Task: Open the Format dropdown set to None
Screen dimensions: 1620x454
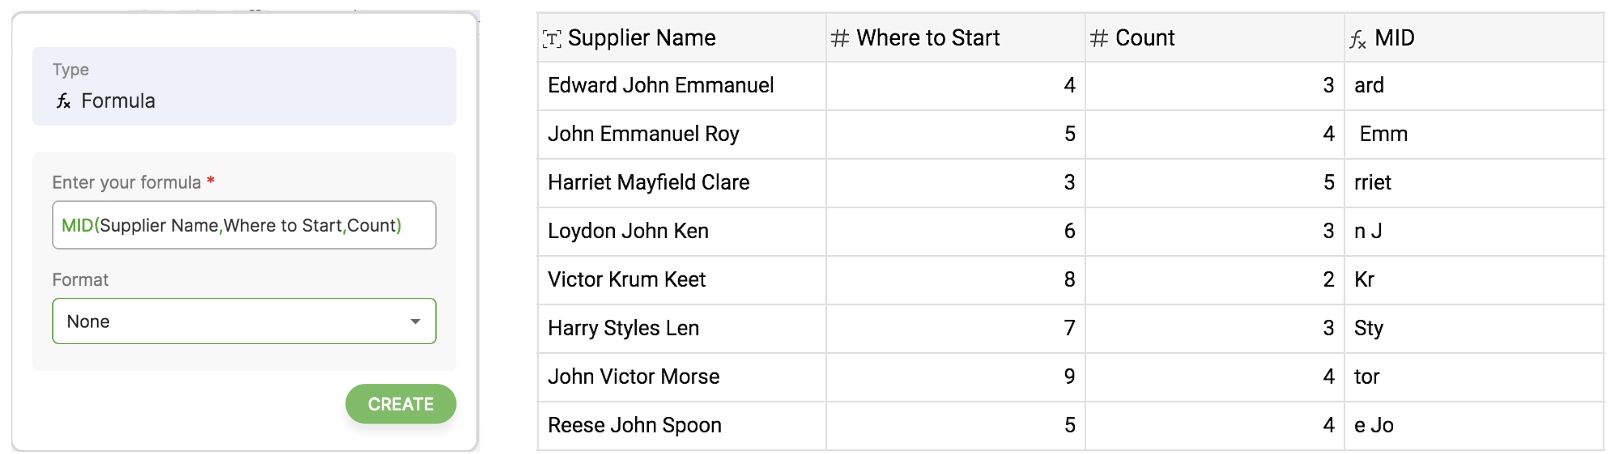Action: point(243,321)
